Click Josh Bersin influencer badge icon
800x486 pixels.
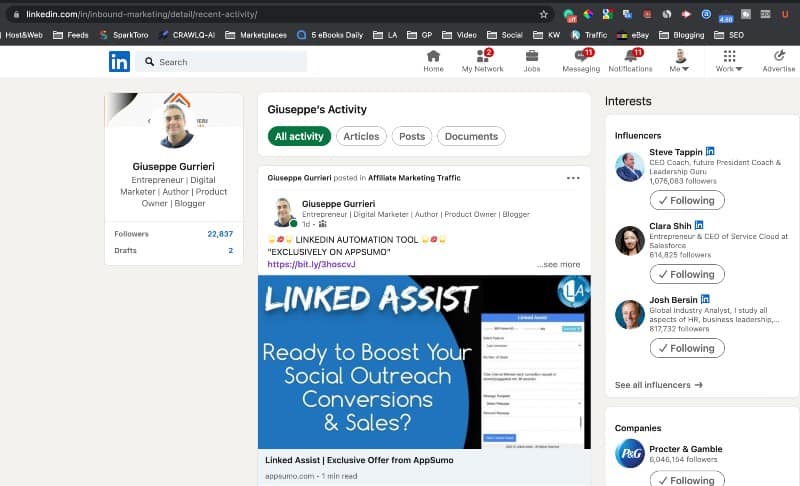pyautogui.click(x=705, y=299)
